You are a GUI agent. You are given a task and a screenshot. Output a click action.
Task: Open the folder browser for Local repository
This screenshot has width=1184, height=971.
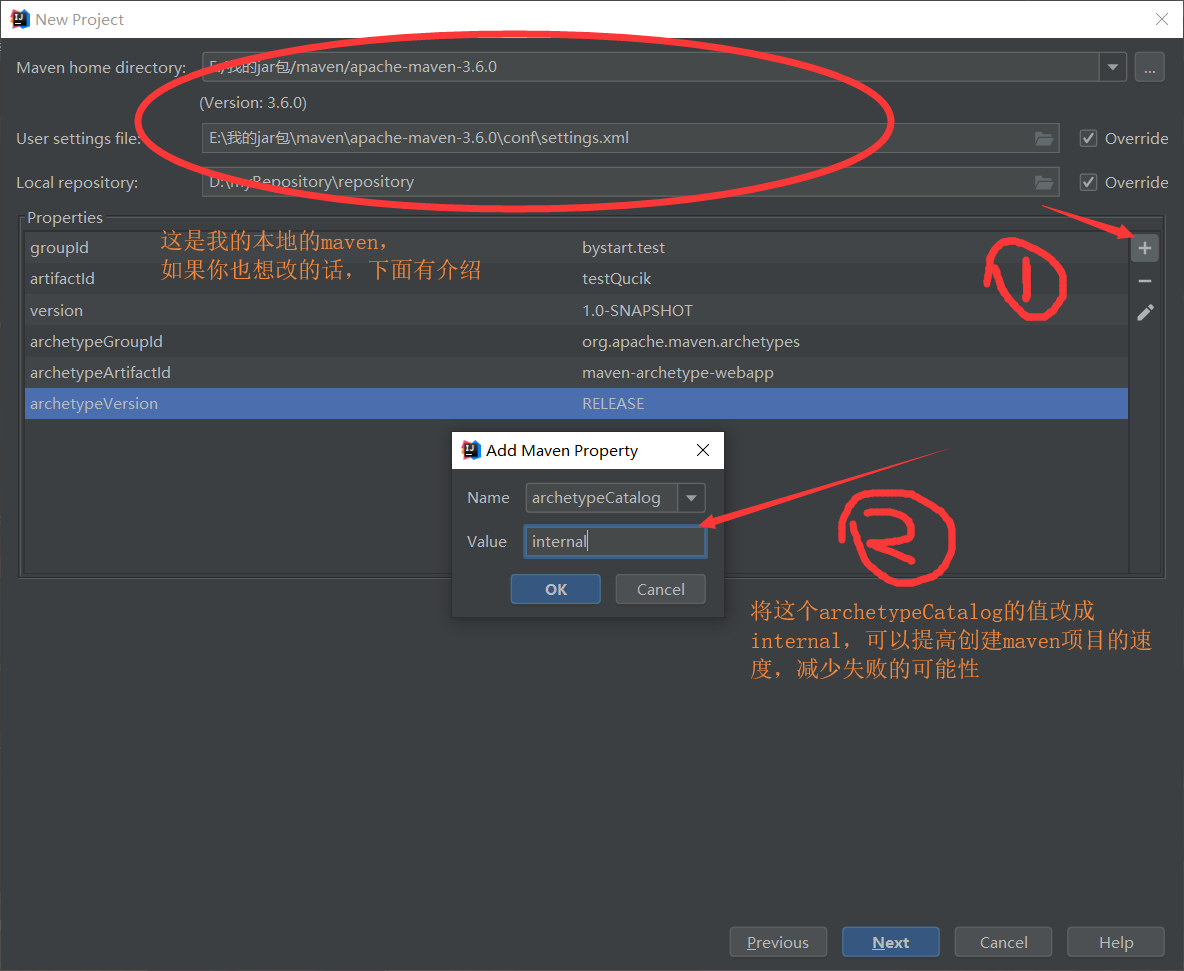(x=1045, y=182)
